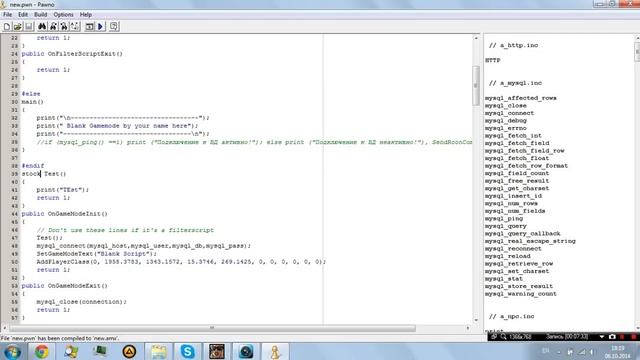Open the Build menu
The width and height of the screenshot is (640, 360).
(x=40, y=14)
